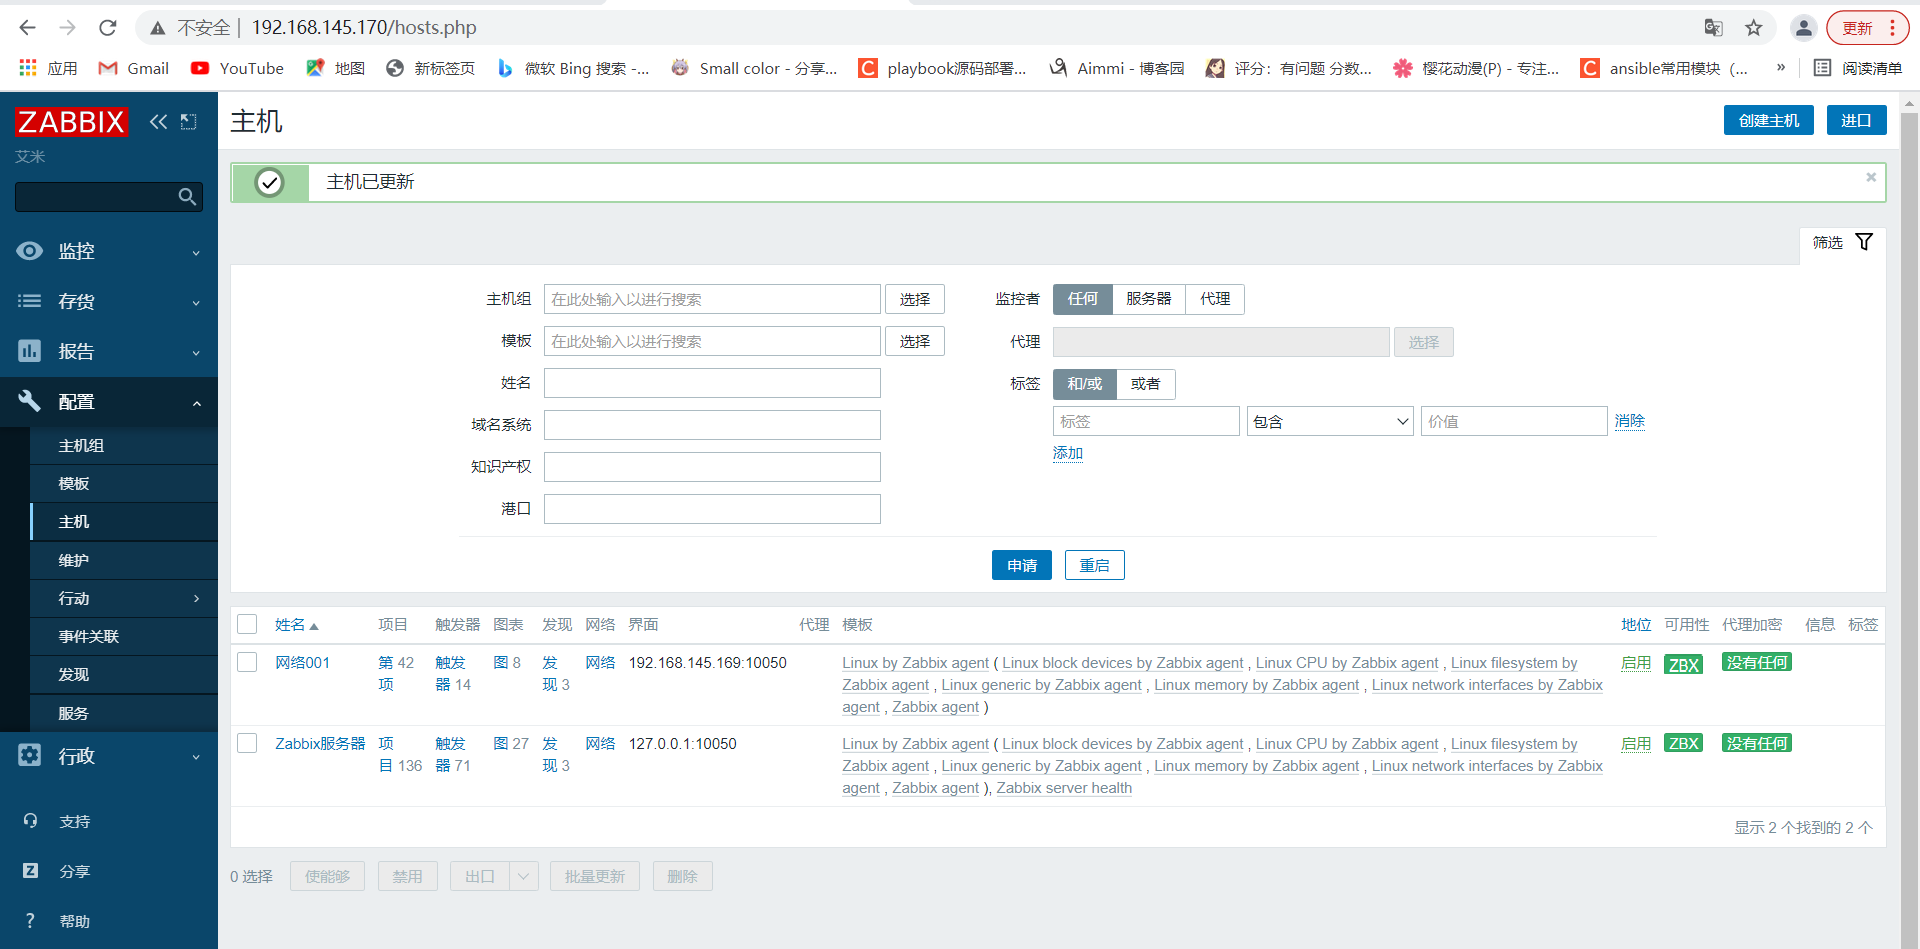Select 服务器 in 监控者 filter
Screen dimensions: 1920x949
[x=1148, y=299]
